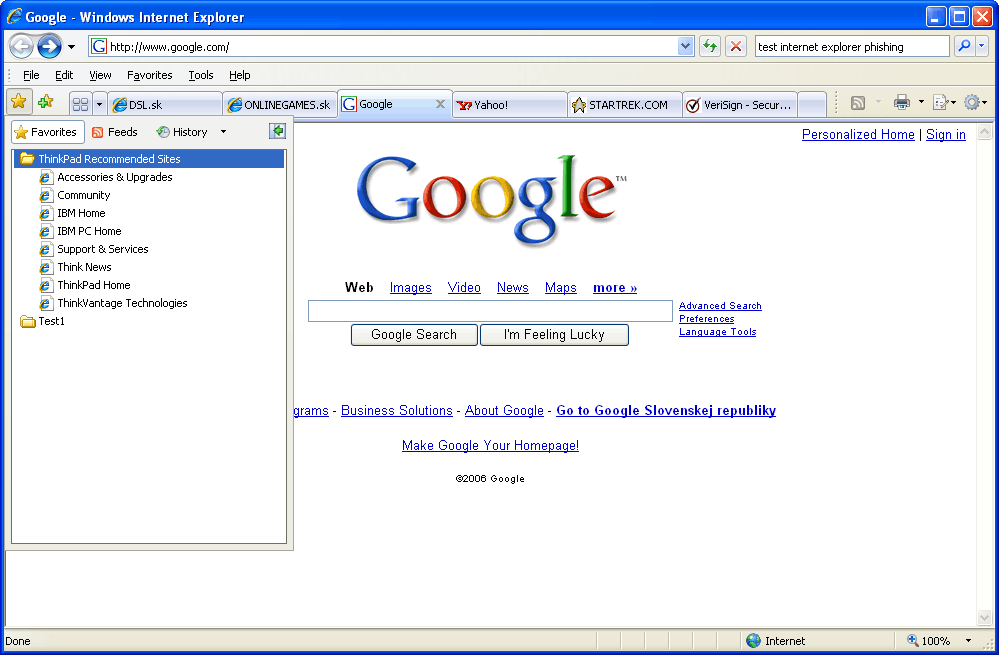999x655 pixels.
Task: Open the Tools menu
Action: pos(201,75)
